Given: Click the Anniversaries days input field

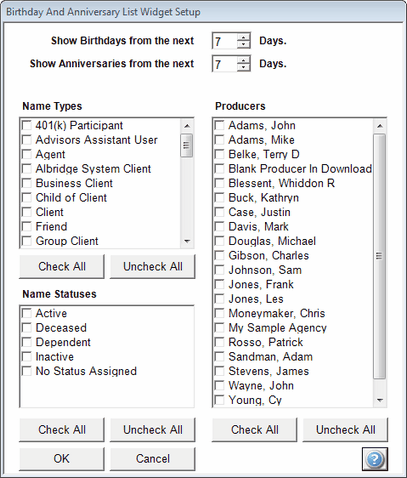Looking at the screenshot, I should pos(225,64).
